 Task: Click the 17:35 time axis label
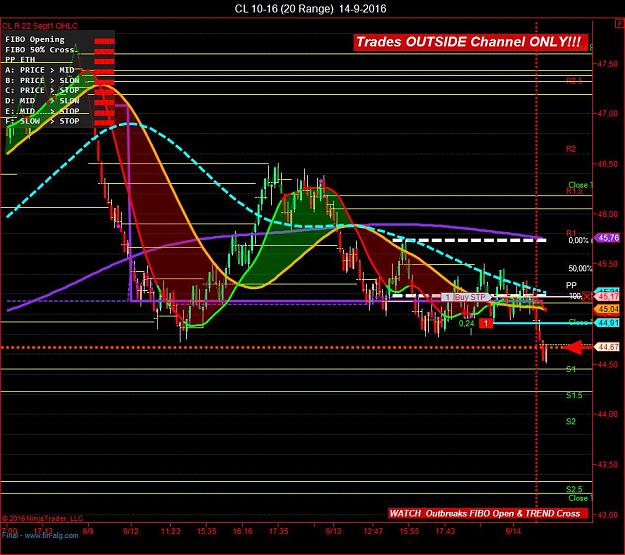click(x=278, y=531)
